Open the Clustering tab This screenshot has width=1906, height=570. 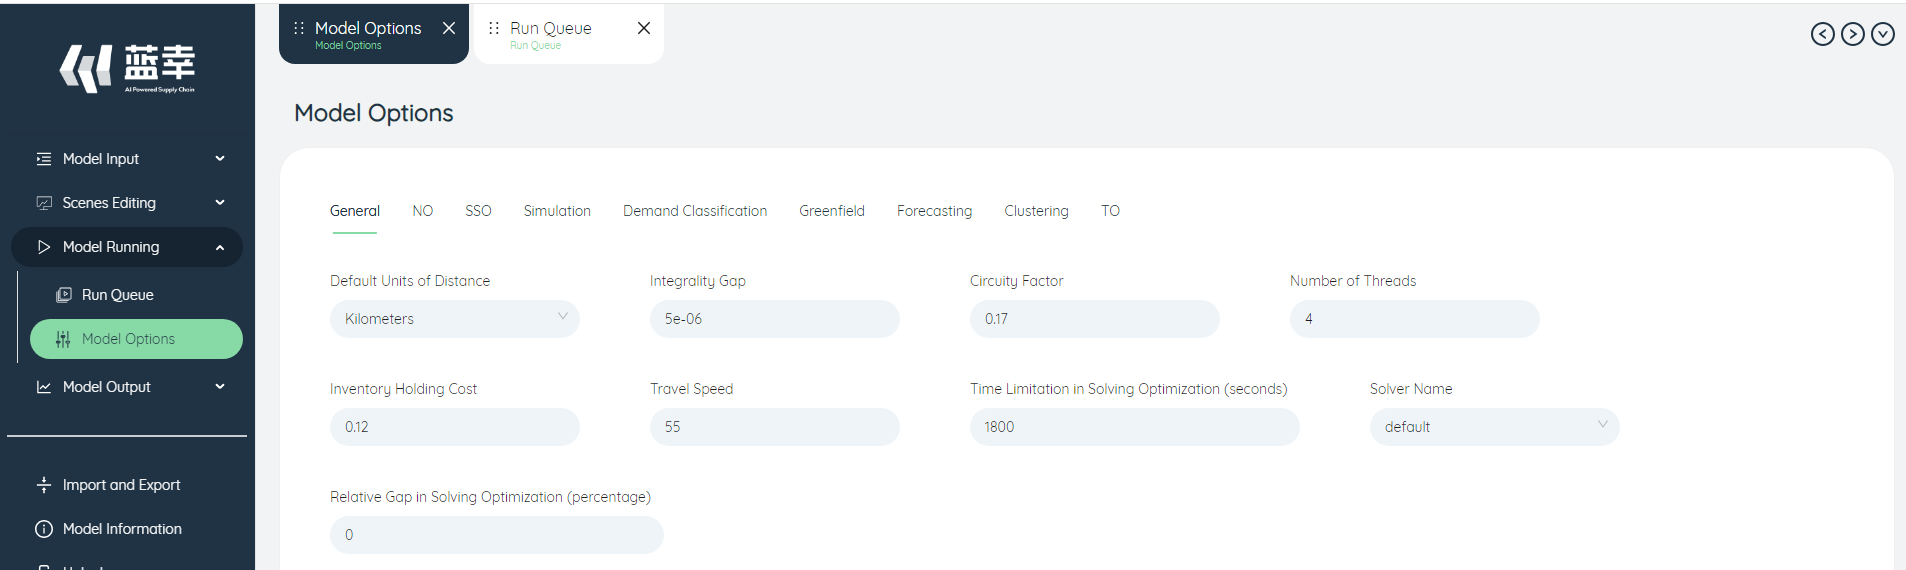pos(1036,211)
